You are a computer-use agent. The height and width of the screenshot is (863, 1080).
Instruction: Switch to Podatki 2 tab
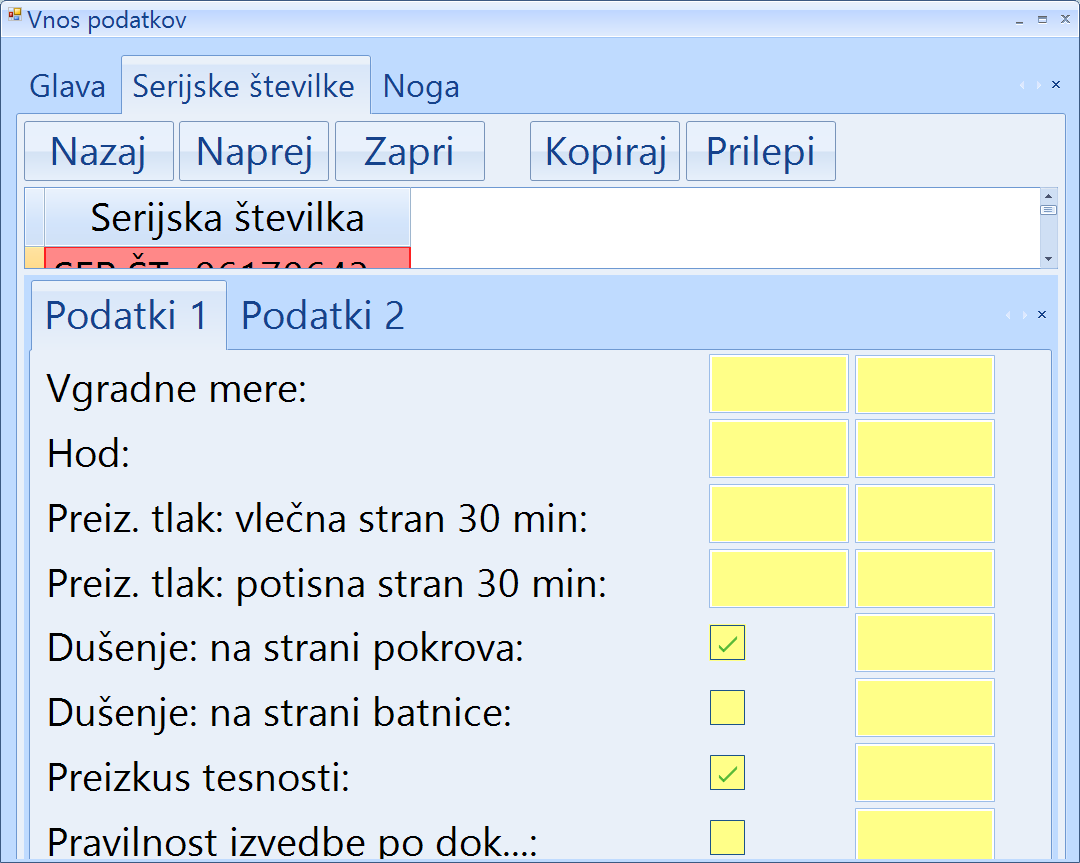322,315
